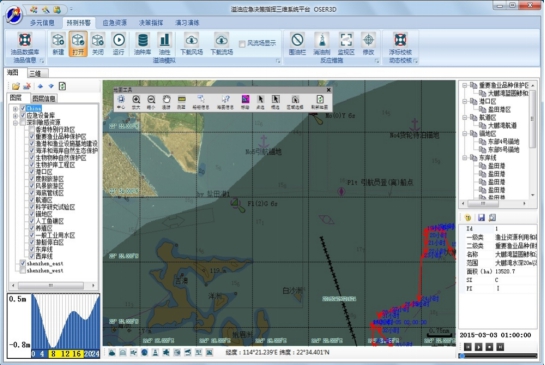Expand the China layer tree node
The image size is (545, 365).
(x=15, y=108)
